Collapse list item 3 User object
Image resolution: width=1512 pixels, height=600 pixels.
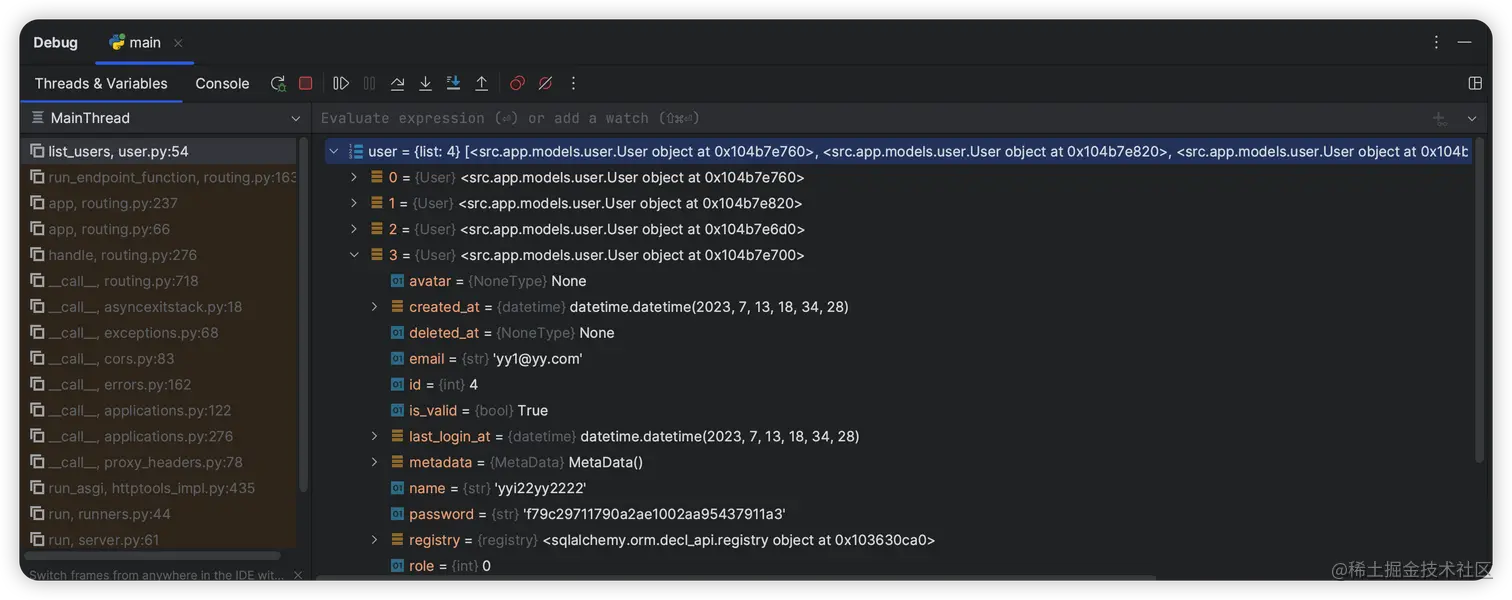(354, 256)
